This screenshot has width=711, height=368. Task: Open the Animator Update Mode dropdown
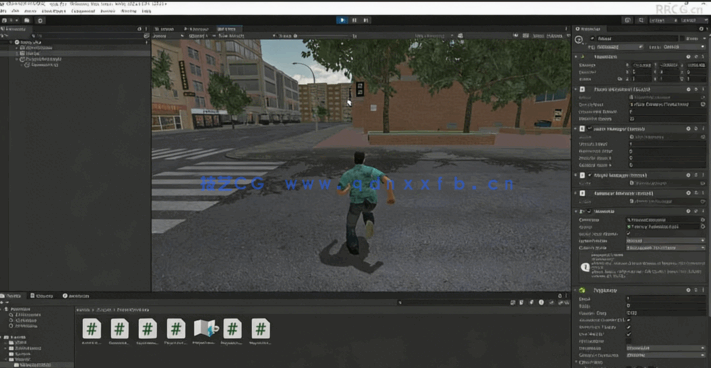(666, 241)
